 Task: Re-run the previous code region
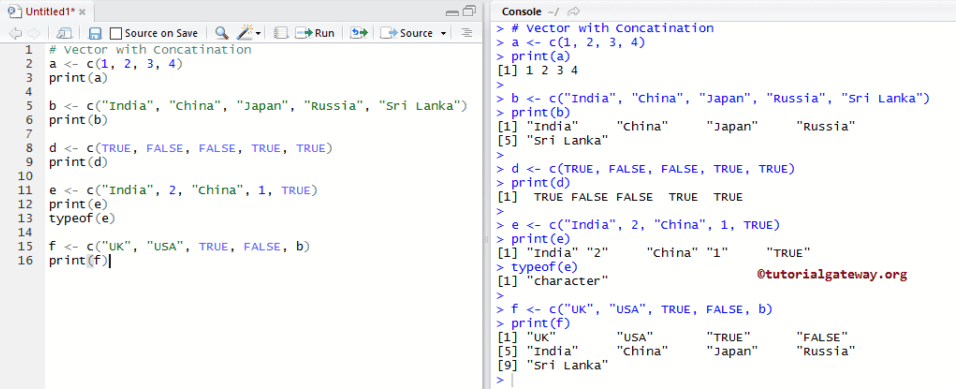click(x=359, y=33)
